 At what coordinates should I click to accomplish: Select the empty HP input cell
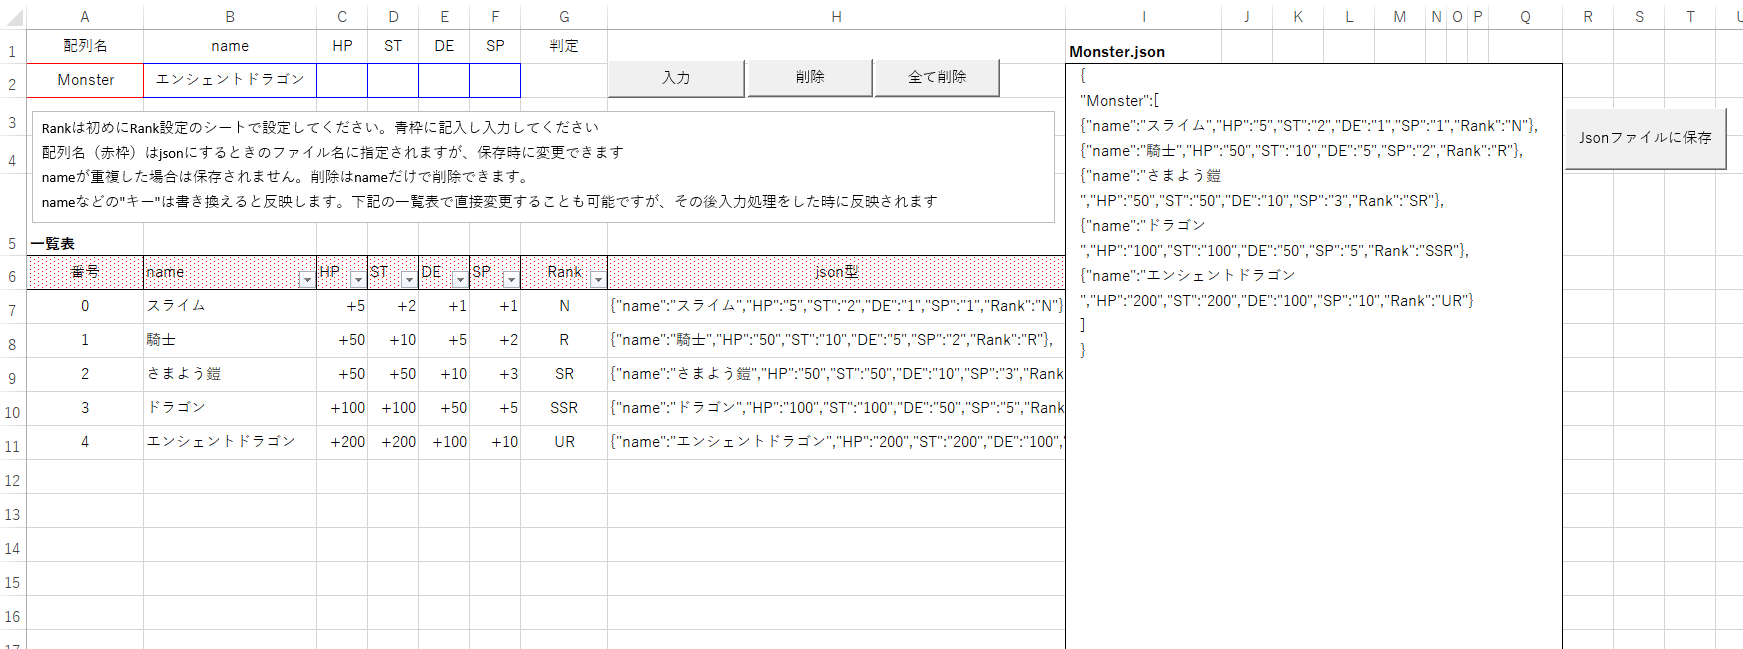pos(342,80)
